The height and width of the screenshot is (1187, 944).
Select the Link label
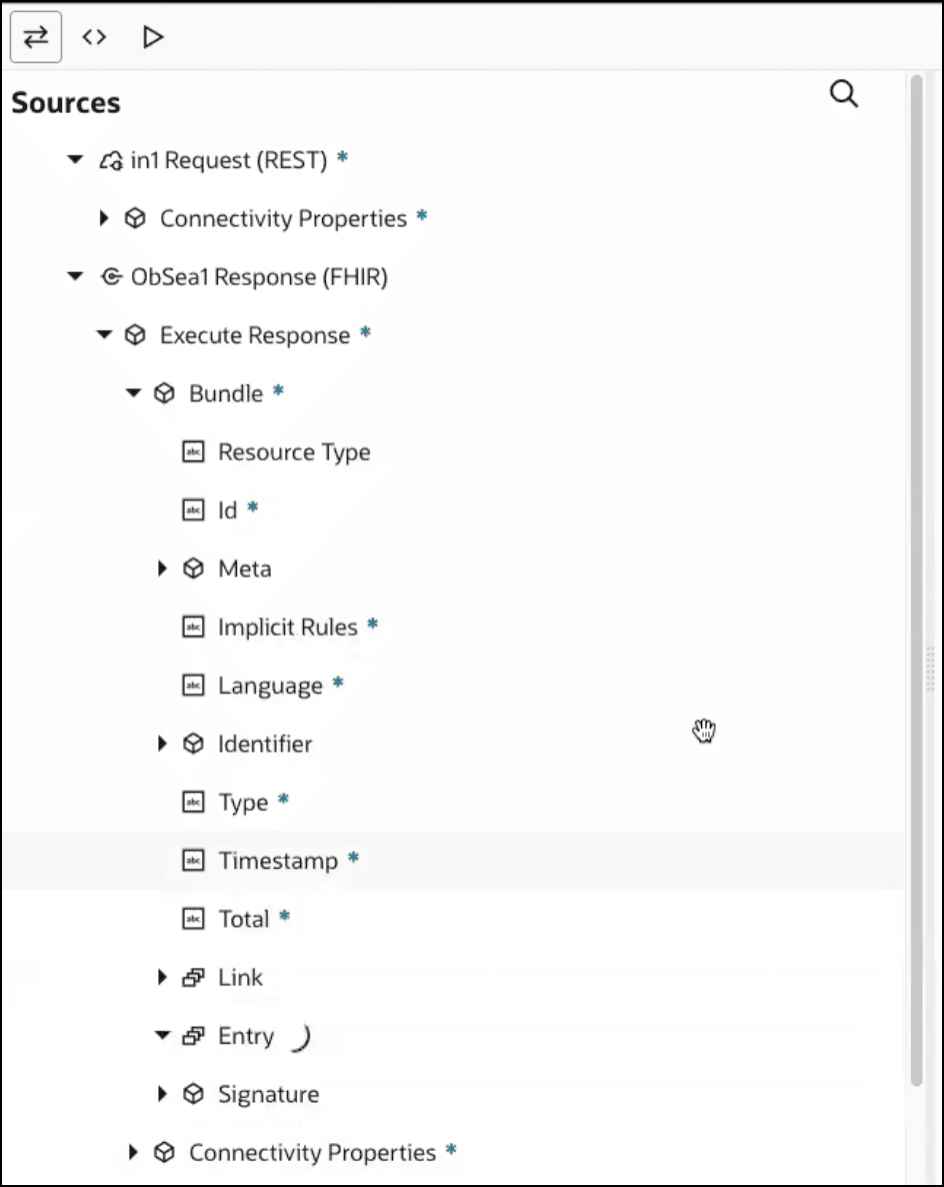point(240,977)
